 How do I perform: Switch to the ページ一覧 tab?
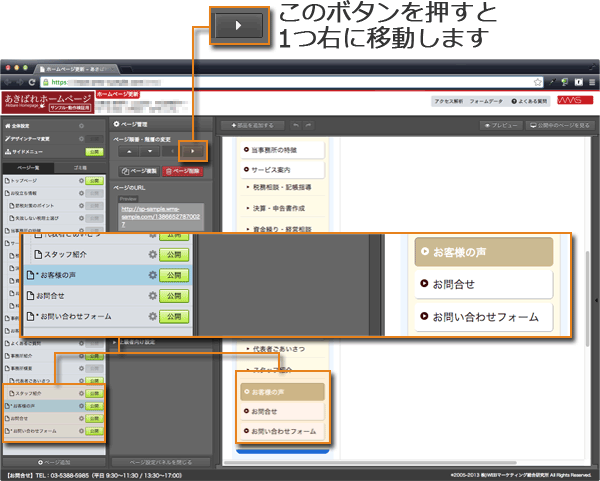click(28, 166)
